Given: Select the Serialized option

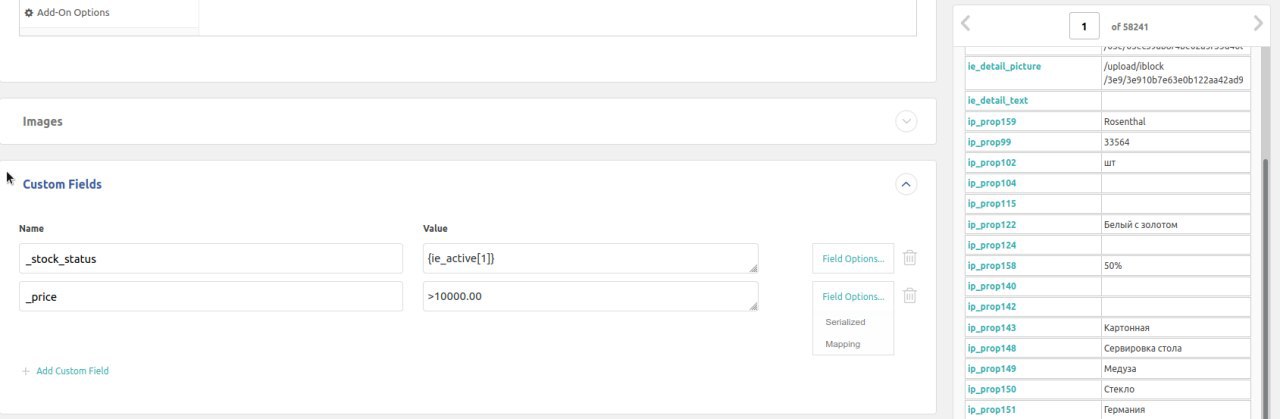Looking at the screenshot, I should tap(845, 322).
